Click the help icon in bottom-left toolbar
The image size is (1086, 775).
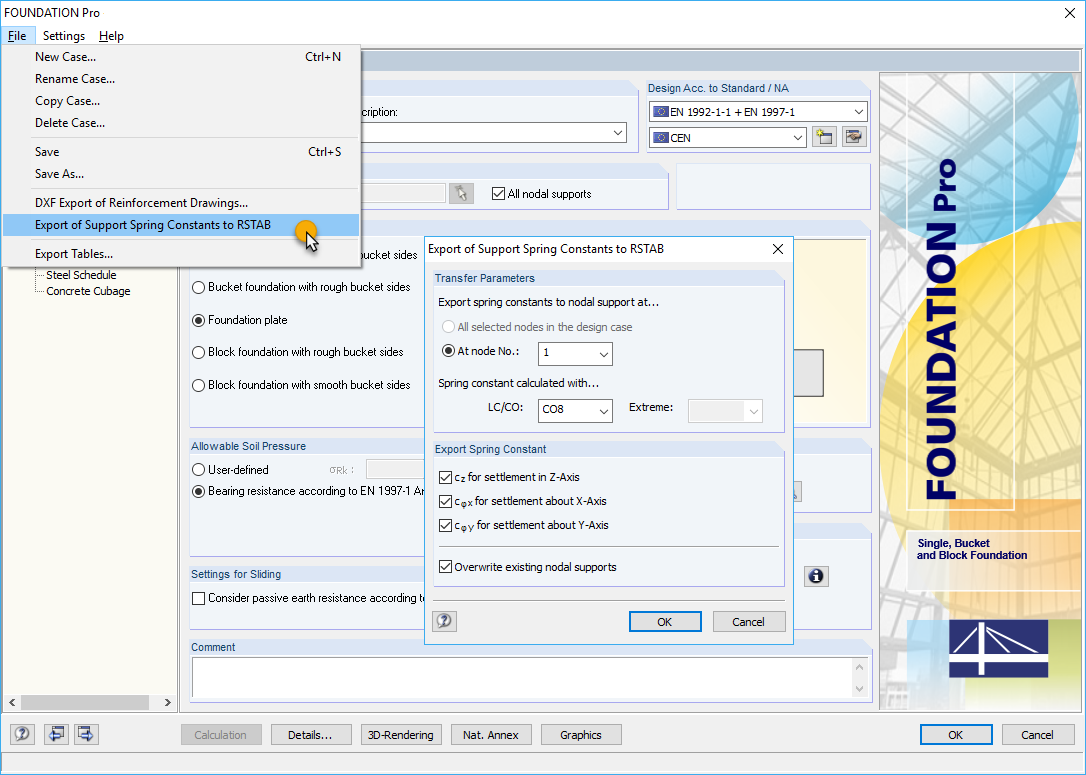coord(22,734)
